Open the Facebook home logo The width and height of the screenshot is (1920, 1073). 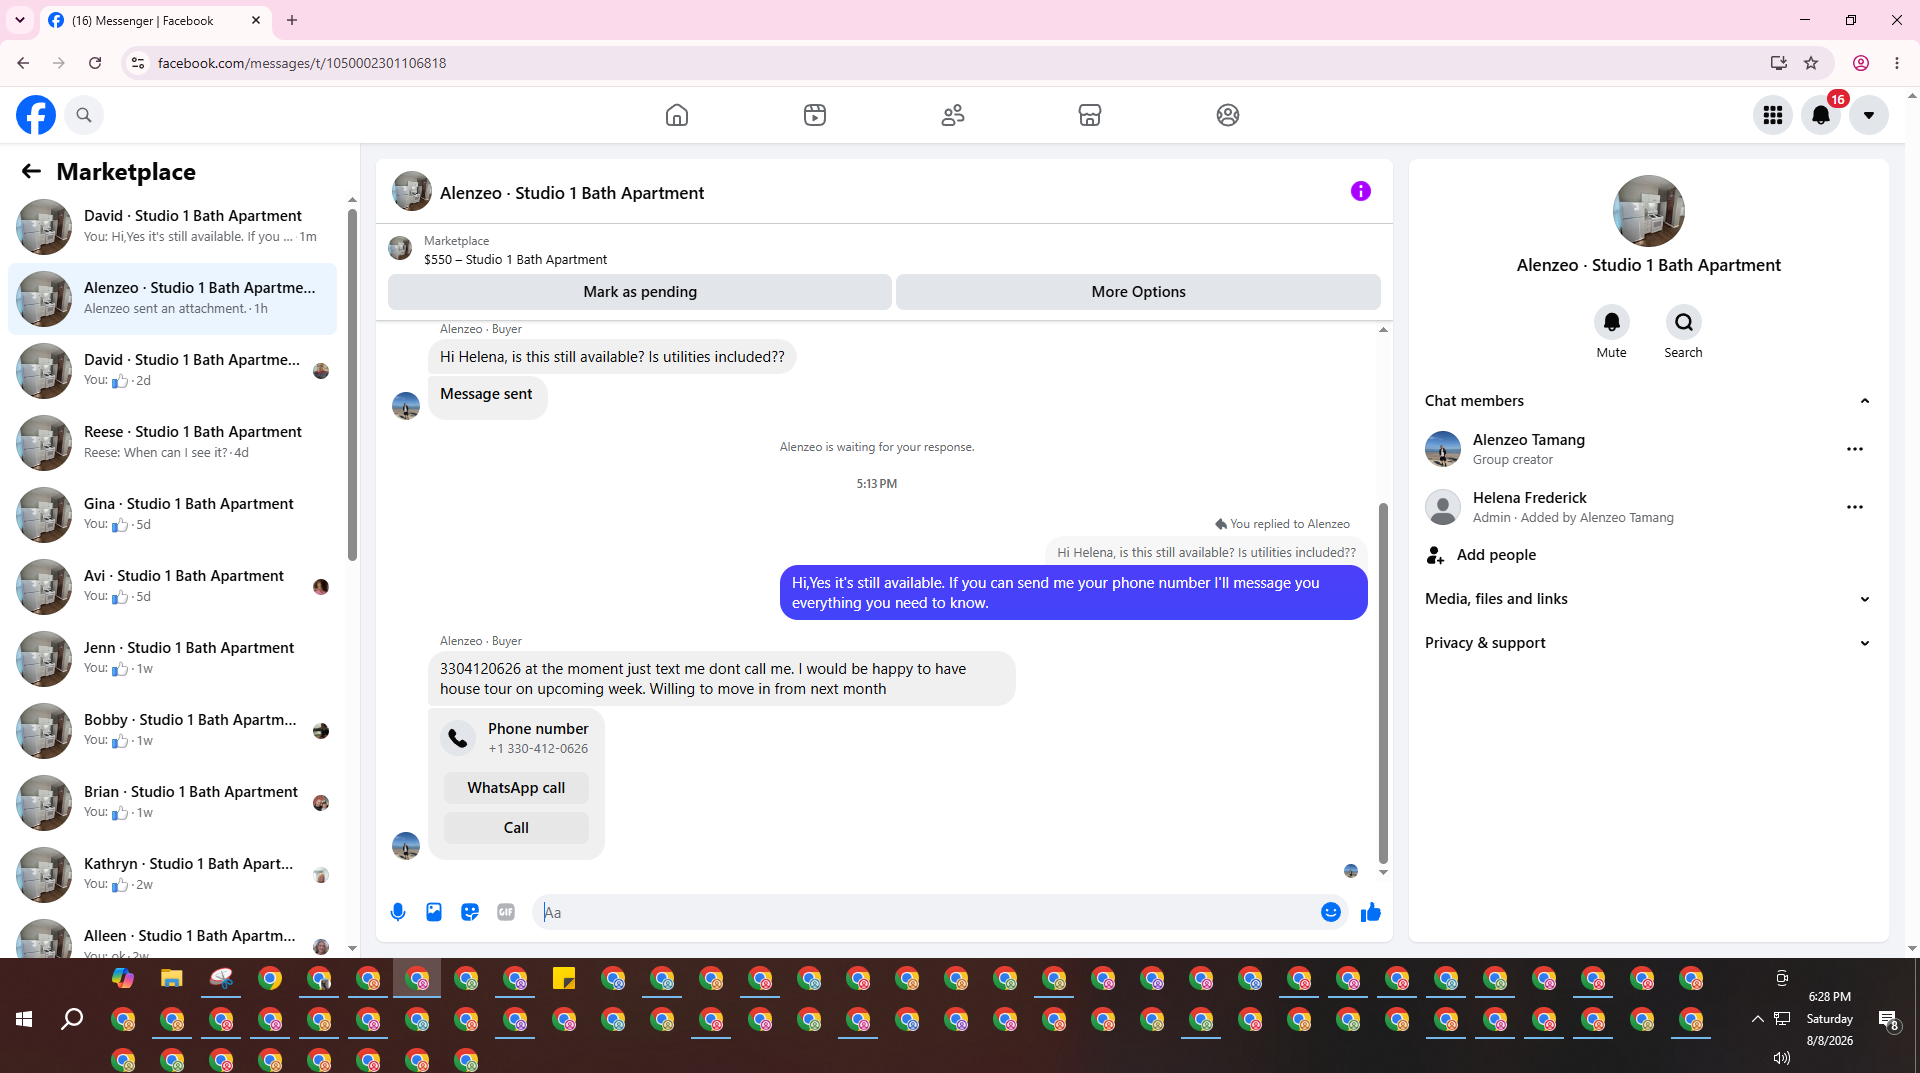click(36, 115)
